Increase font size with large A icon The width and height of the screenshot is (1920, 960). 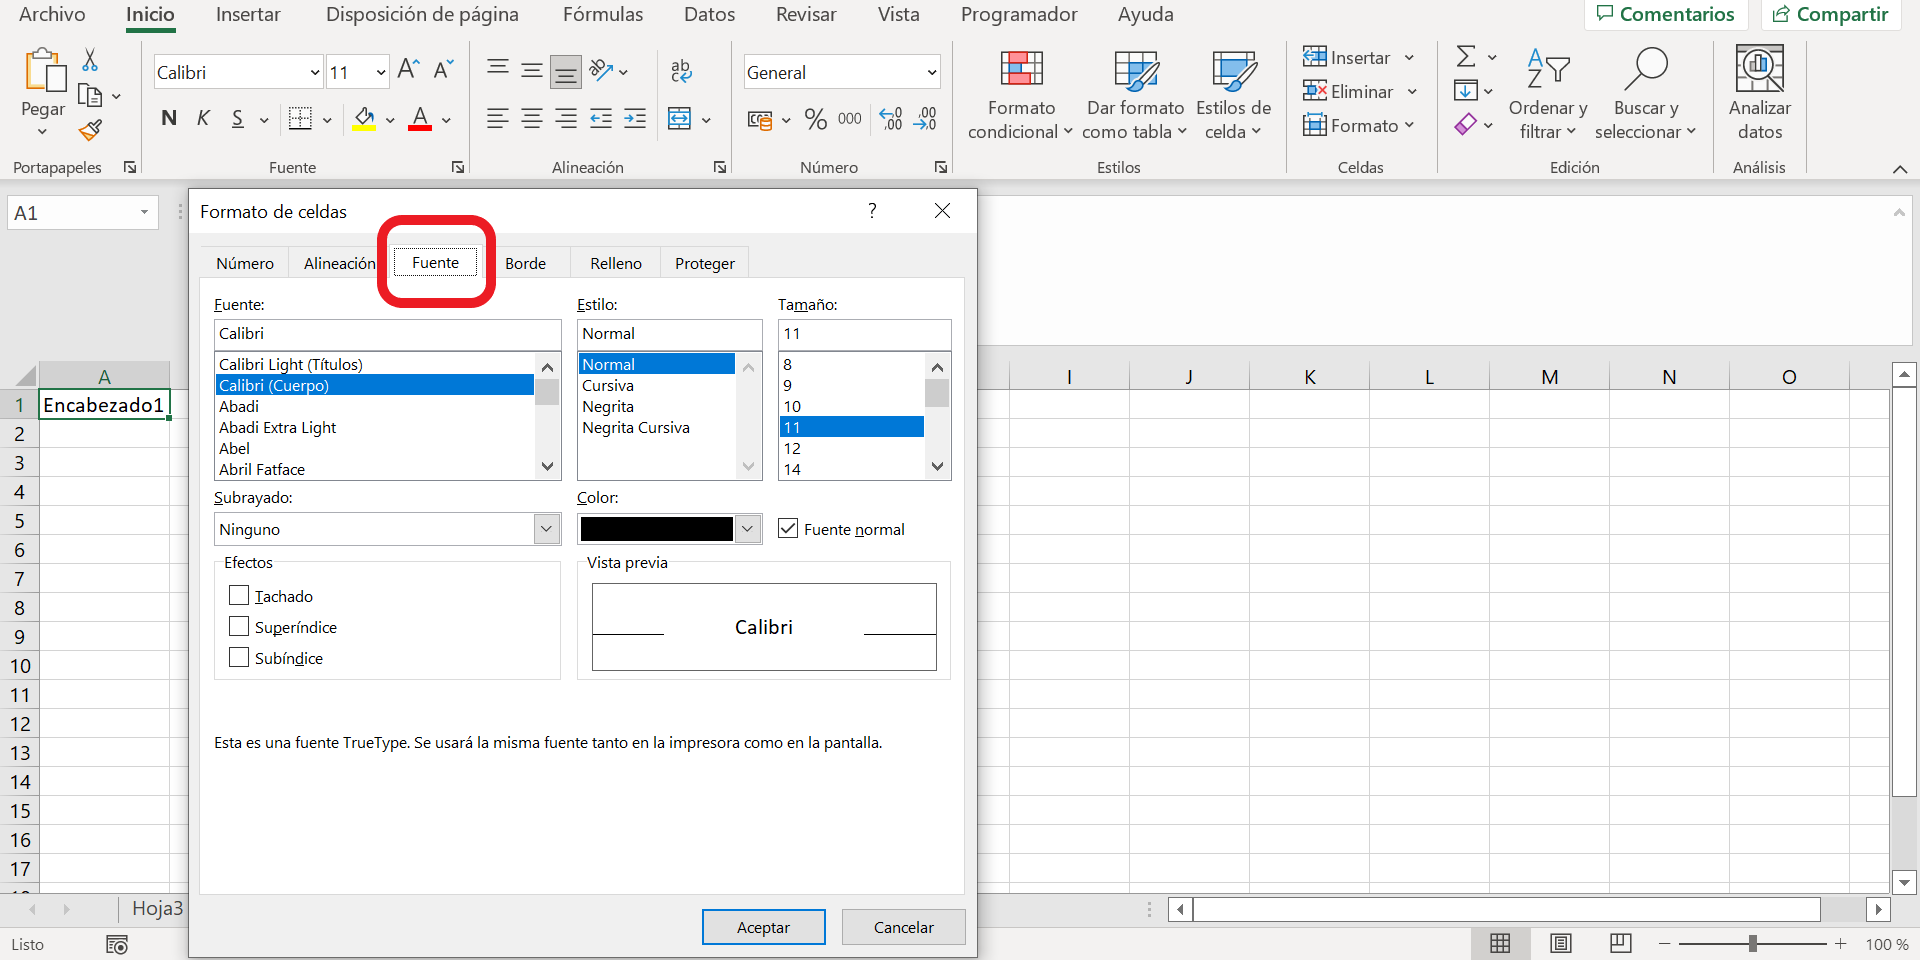[x=408, y=69]
